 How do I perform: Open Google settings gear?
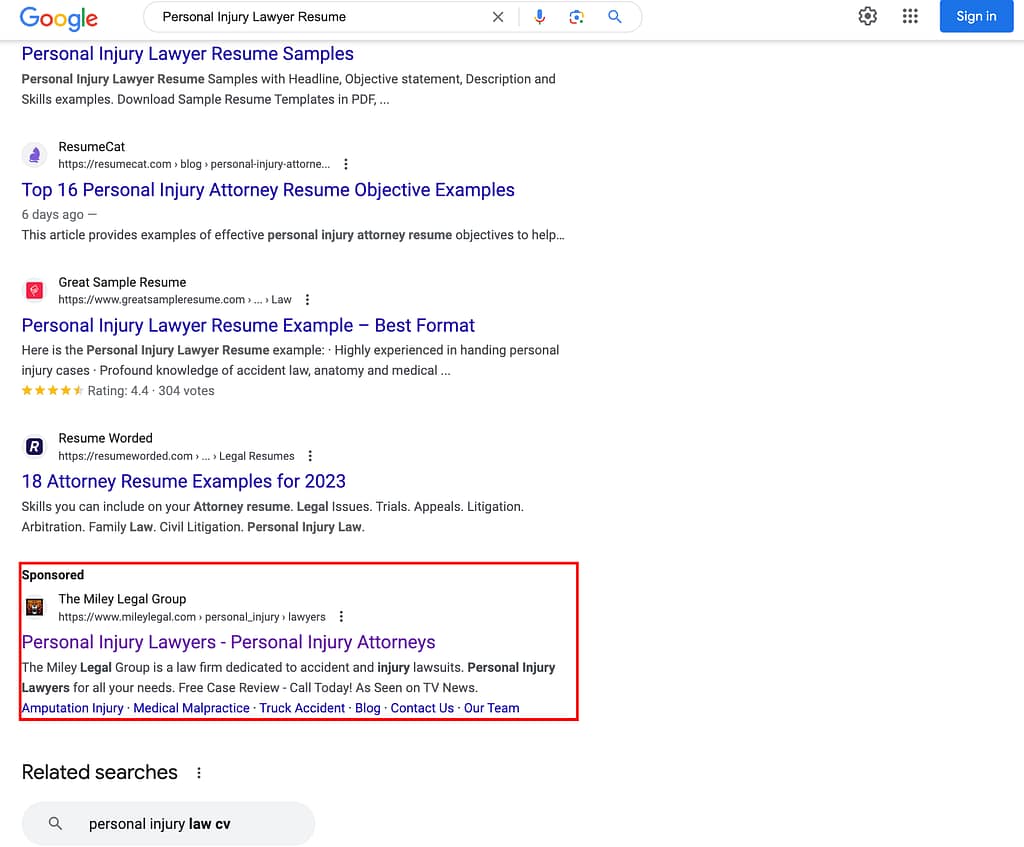[867, 16]
